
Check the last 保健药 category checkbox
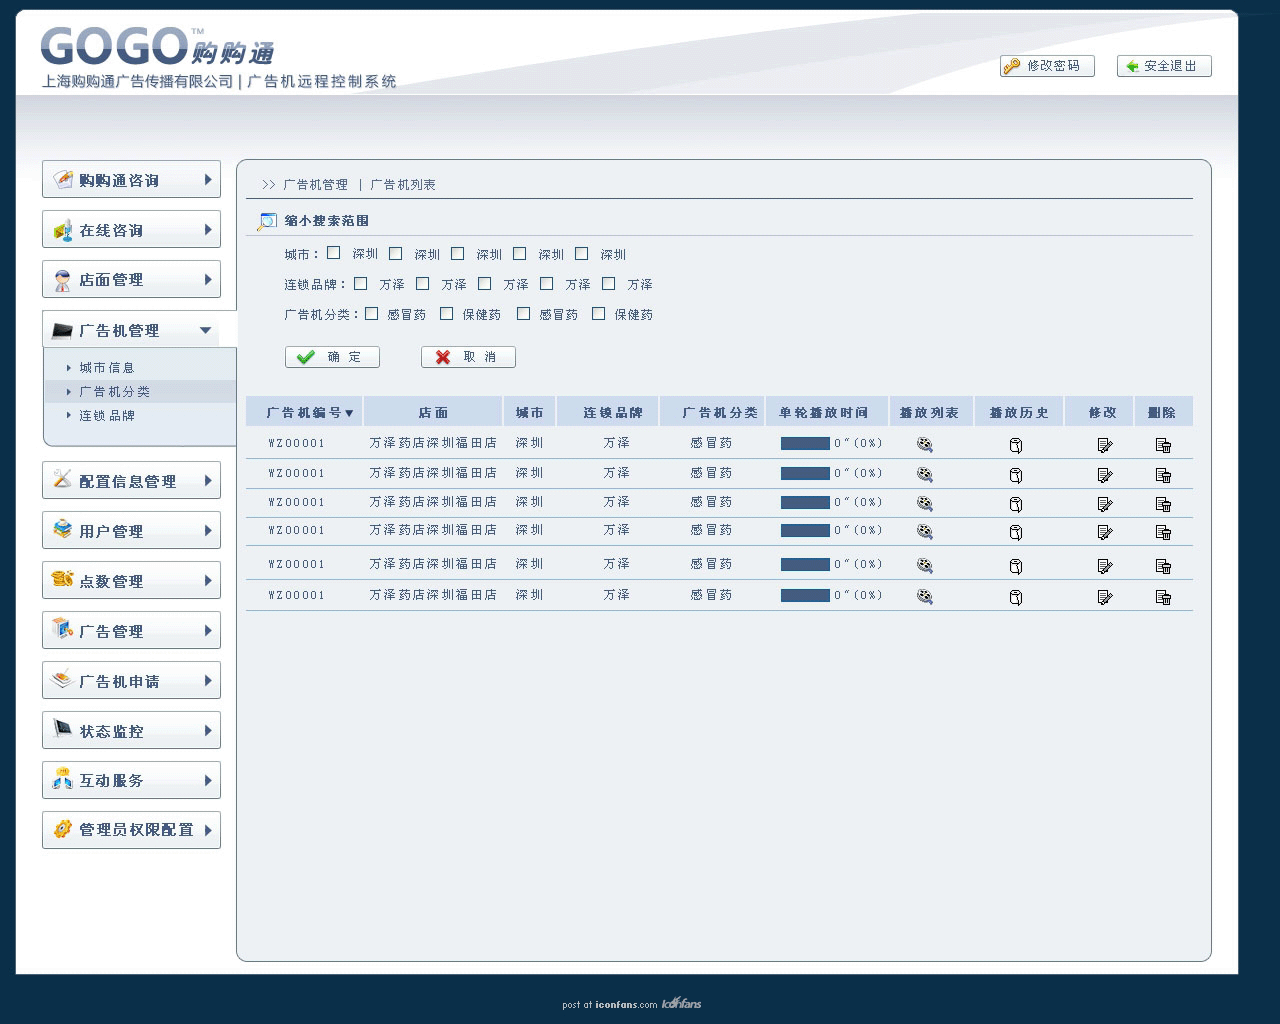(x=599, y=313)
